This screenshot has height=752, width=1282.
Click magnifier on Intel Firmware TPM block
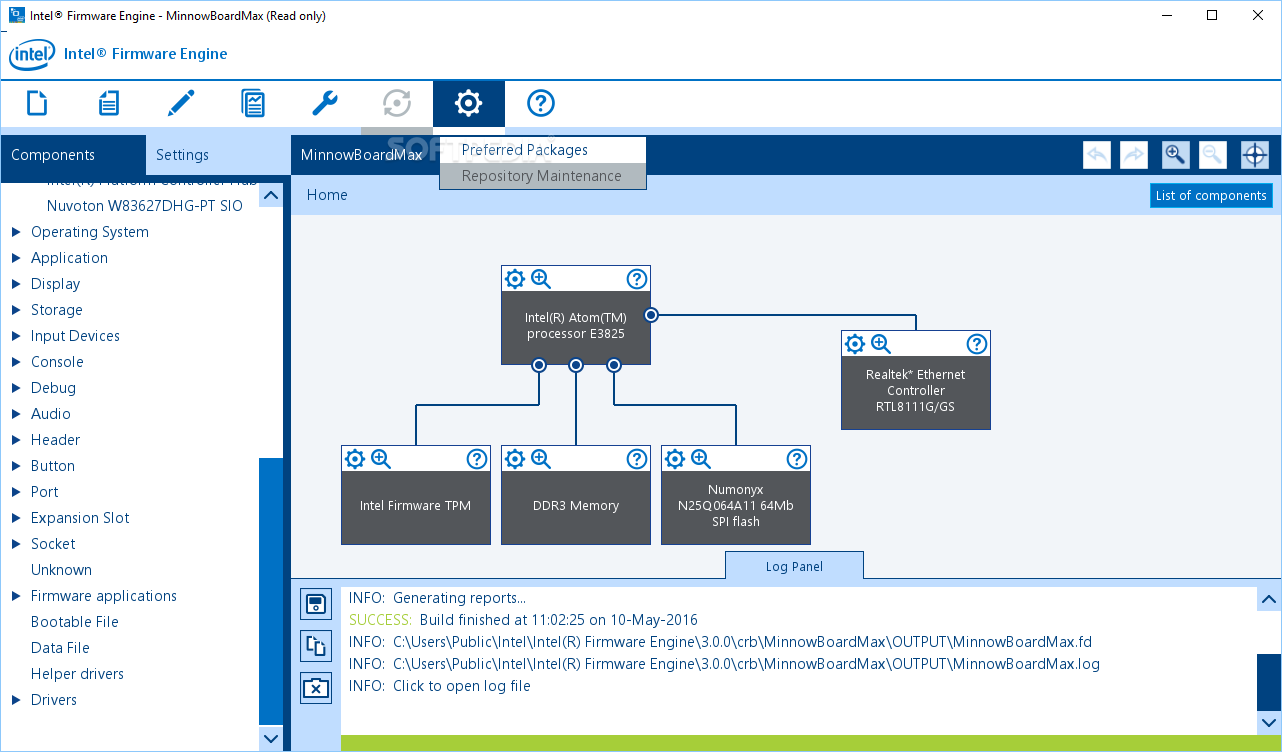click(381, 459)
